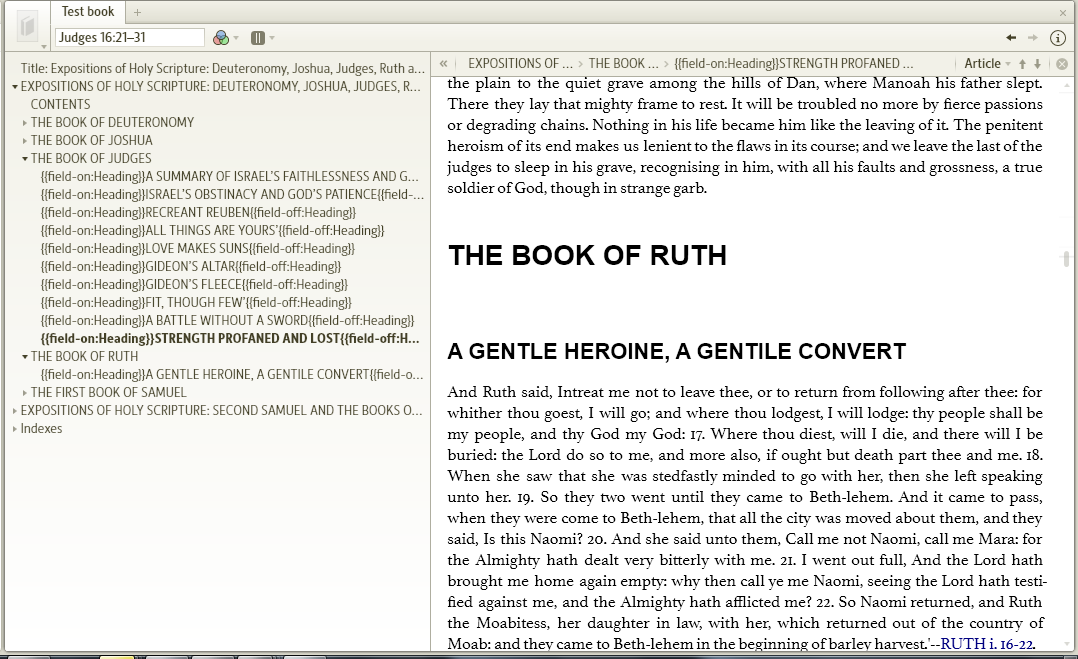The image size is (1078, 659).
Task: Click THE BOOK OF RUTH heading in text
Action: tap(587, 256)
